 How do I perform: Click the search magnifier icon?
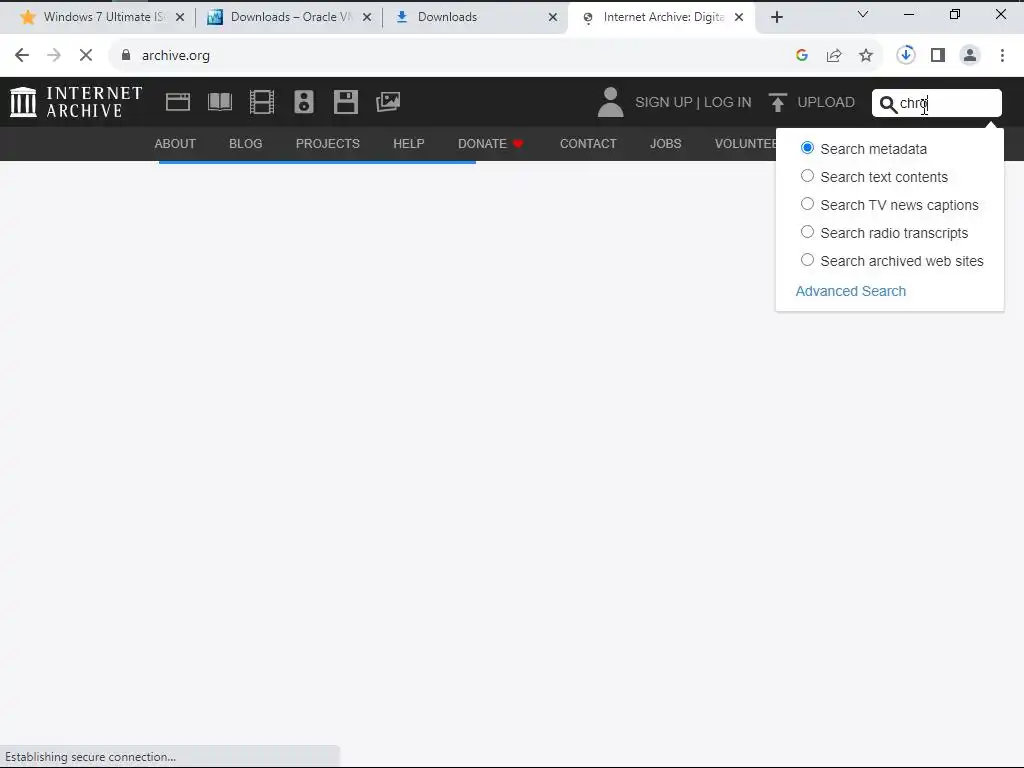pyautogui.click(x=888, y=104)
